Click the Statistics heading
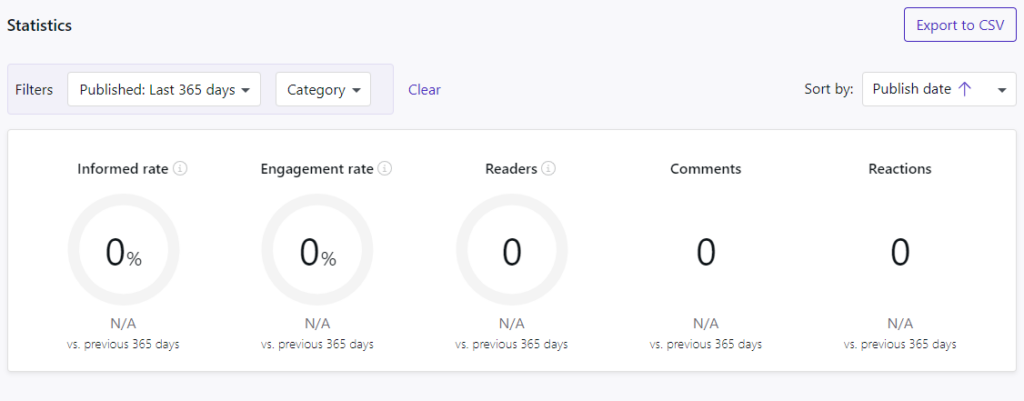This screenshot has width=1024, height=401. (x=39, y=26)
